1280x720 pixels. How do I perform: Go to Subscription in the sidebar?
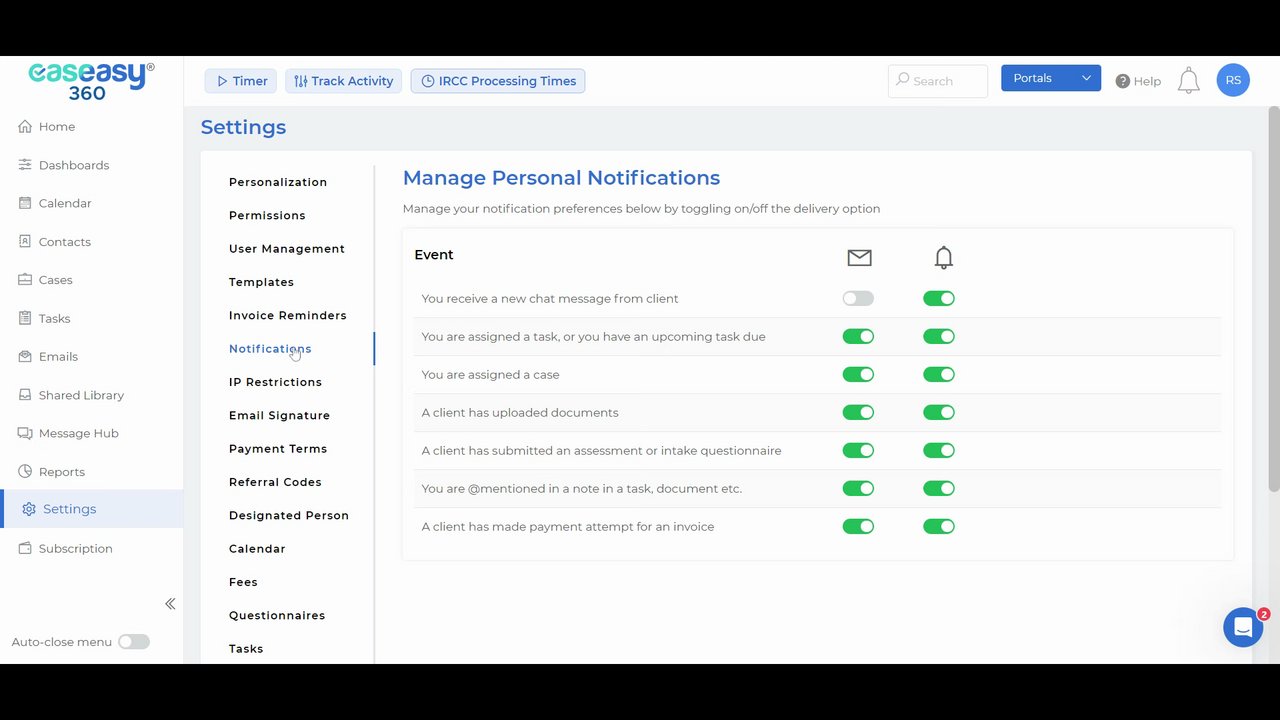(75, 548)
